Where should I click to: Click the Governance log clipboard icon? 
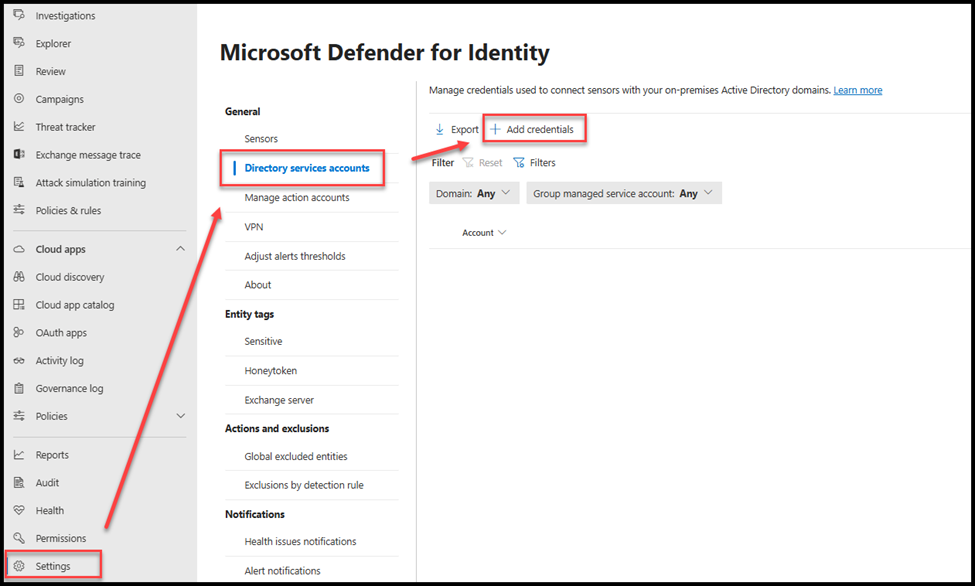pos(19,388)
